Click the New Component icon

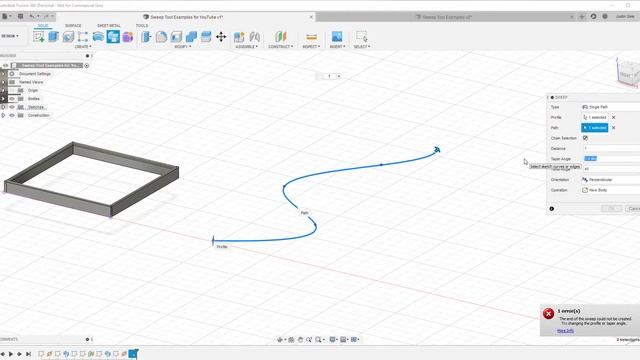tap(239, 37)
